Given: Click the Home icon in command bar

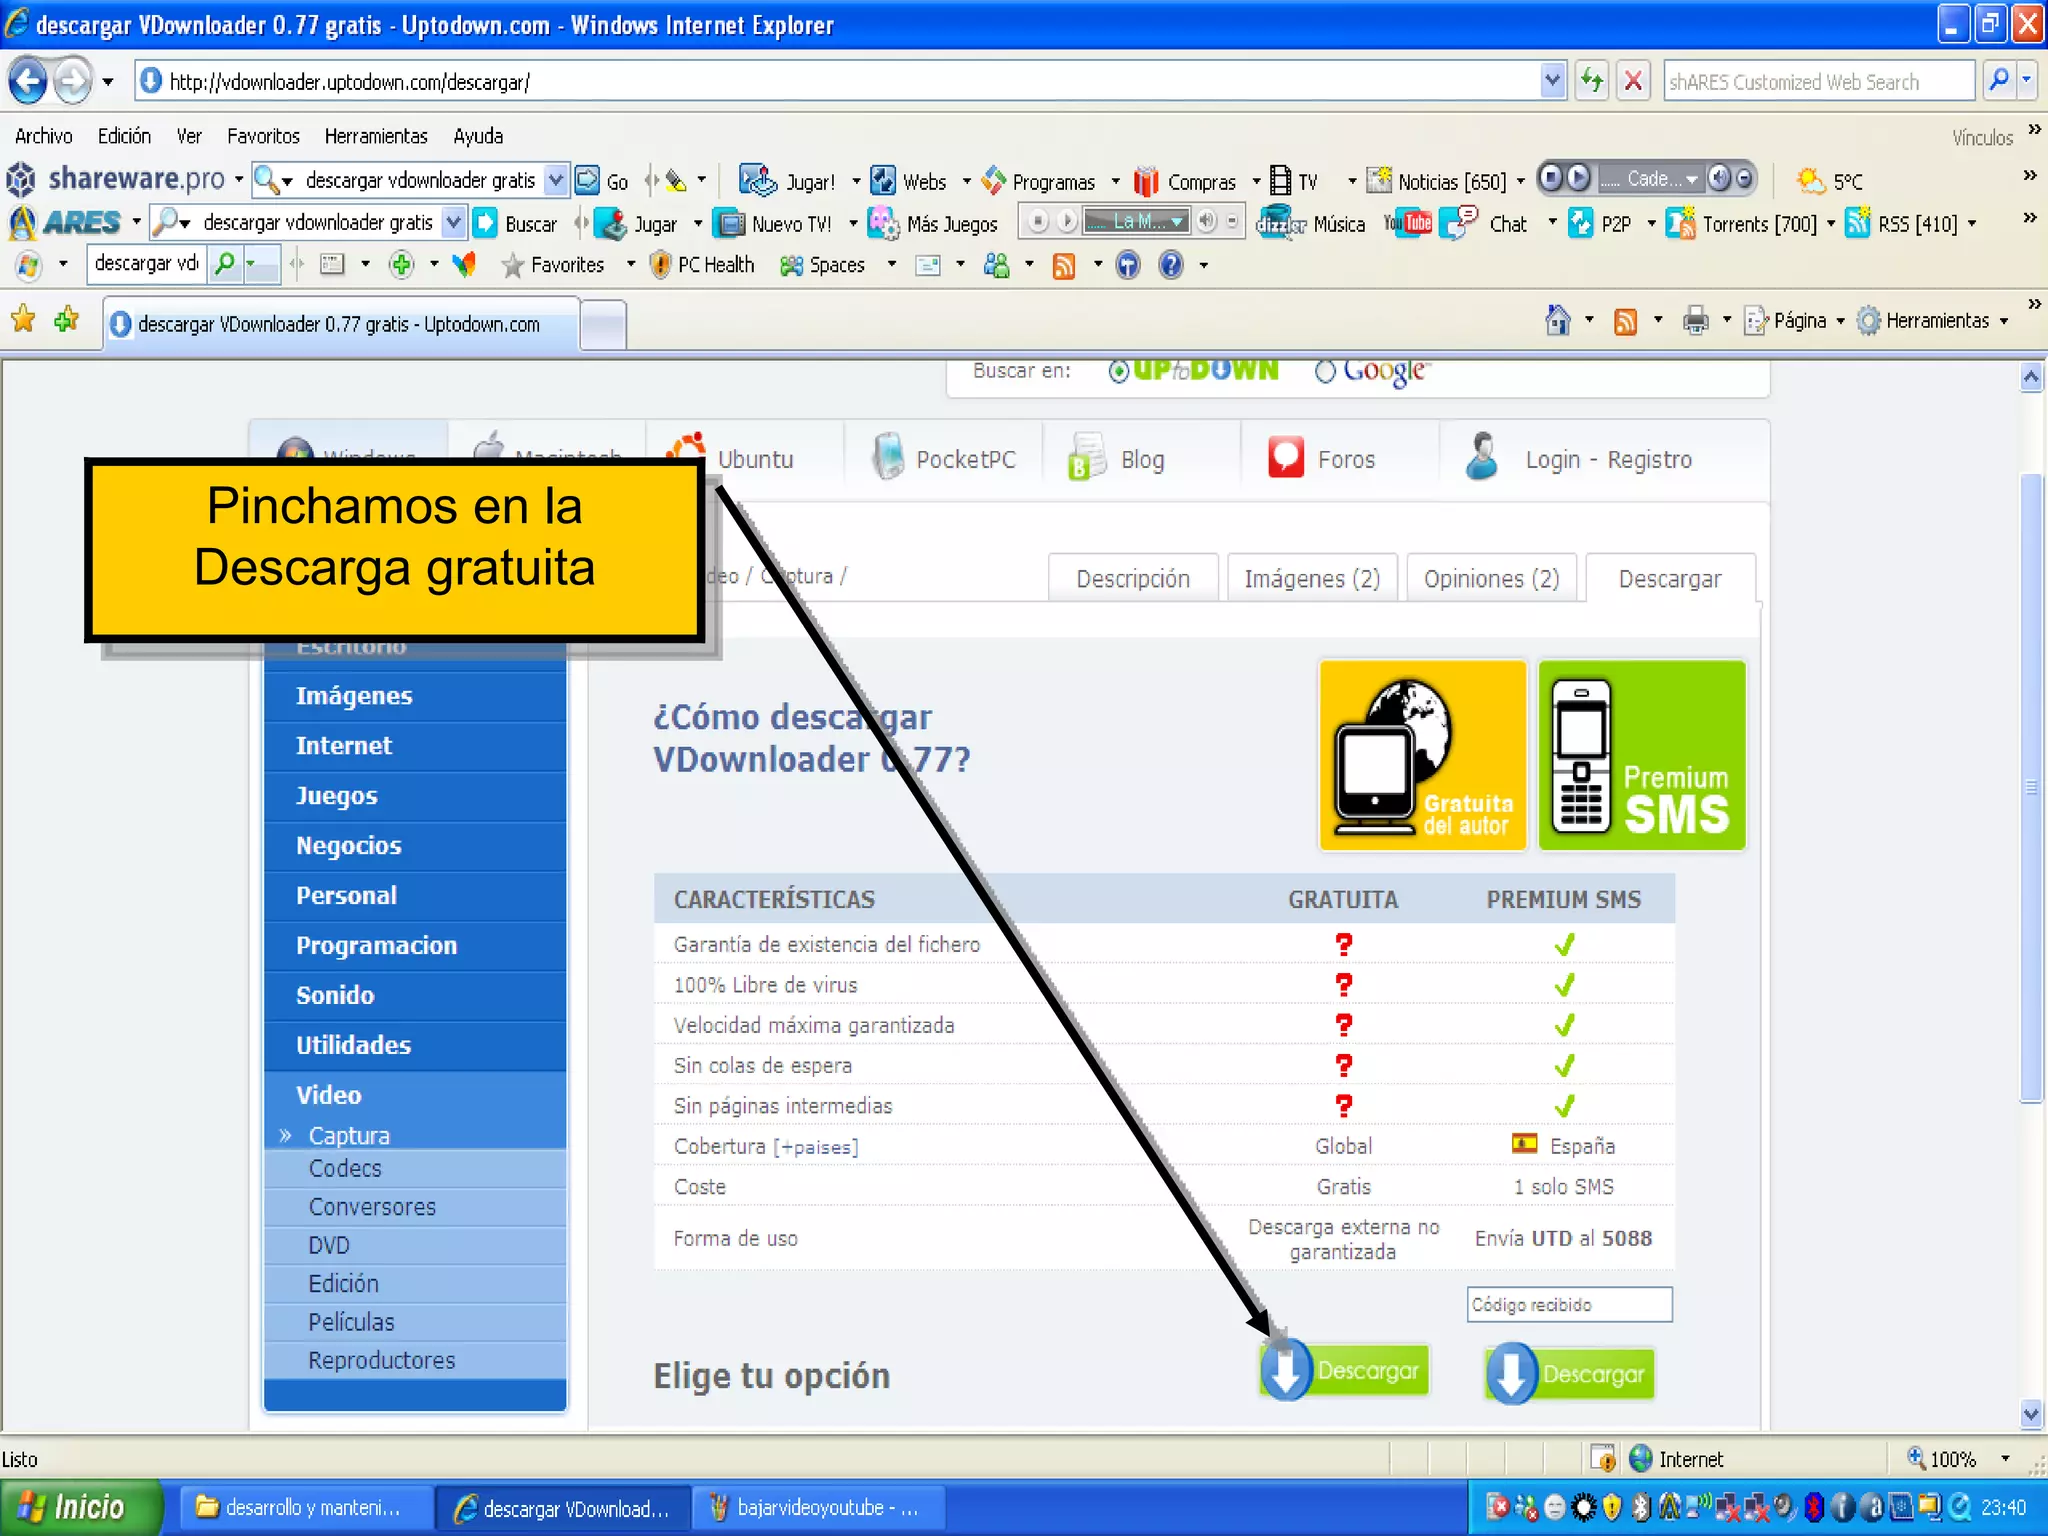Looking at the screenshot, I should (x=1557, y=320).
